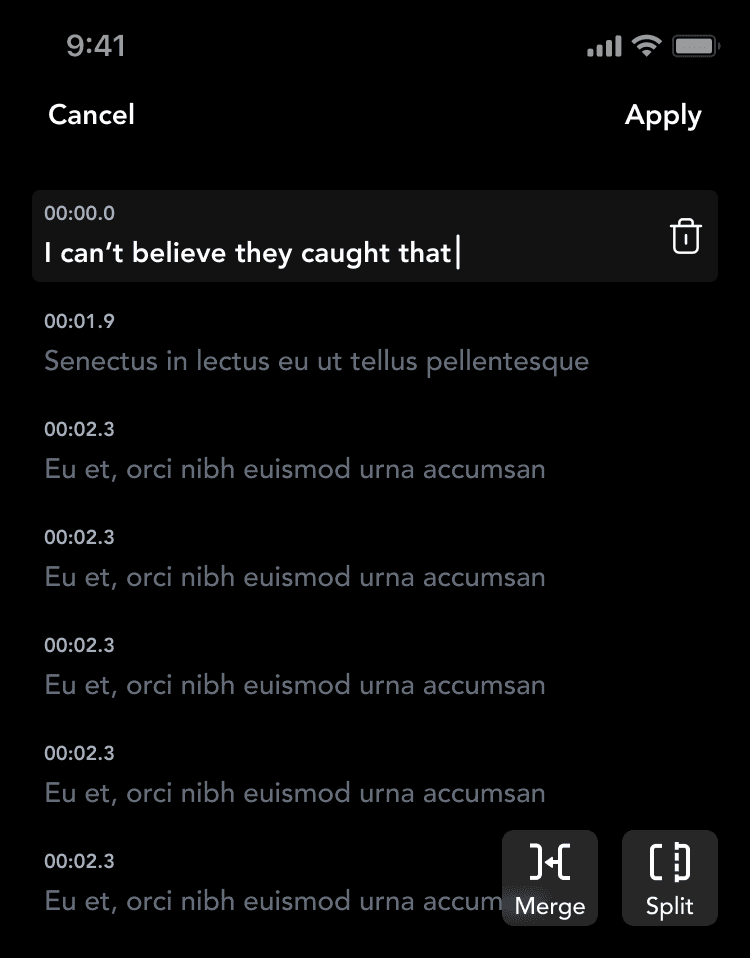This screenshot has width=750, height=958.
Task: Select the second "Eu et, orci nibh" caption
Action: point(295,577)
